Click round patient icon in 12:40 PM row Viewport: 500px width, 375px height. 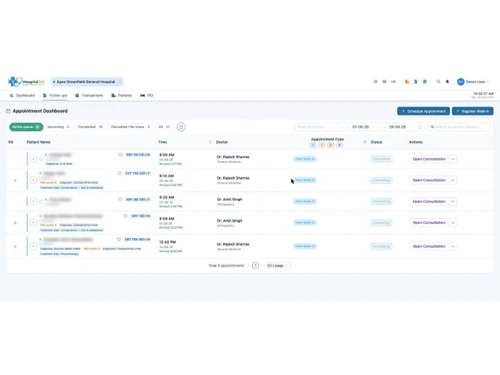click(33, 246)
